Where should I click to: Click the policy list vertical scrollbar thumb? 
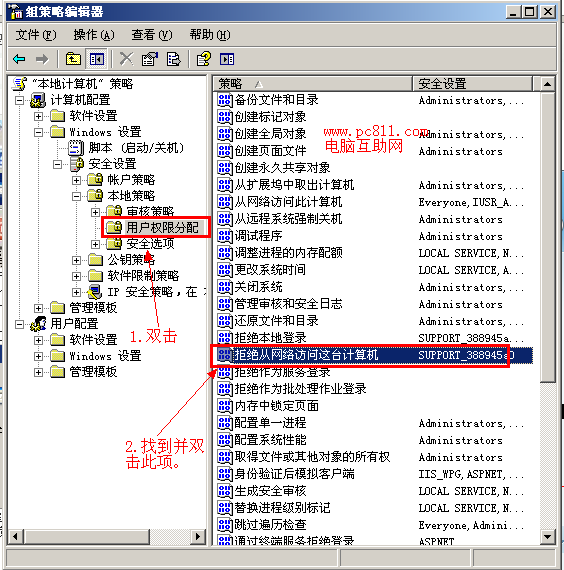547,237
